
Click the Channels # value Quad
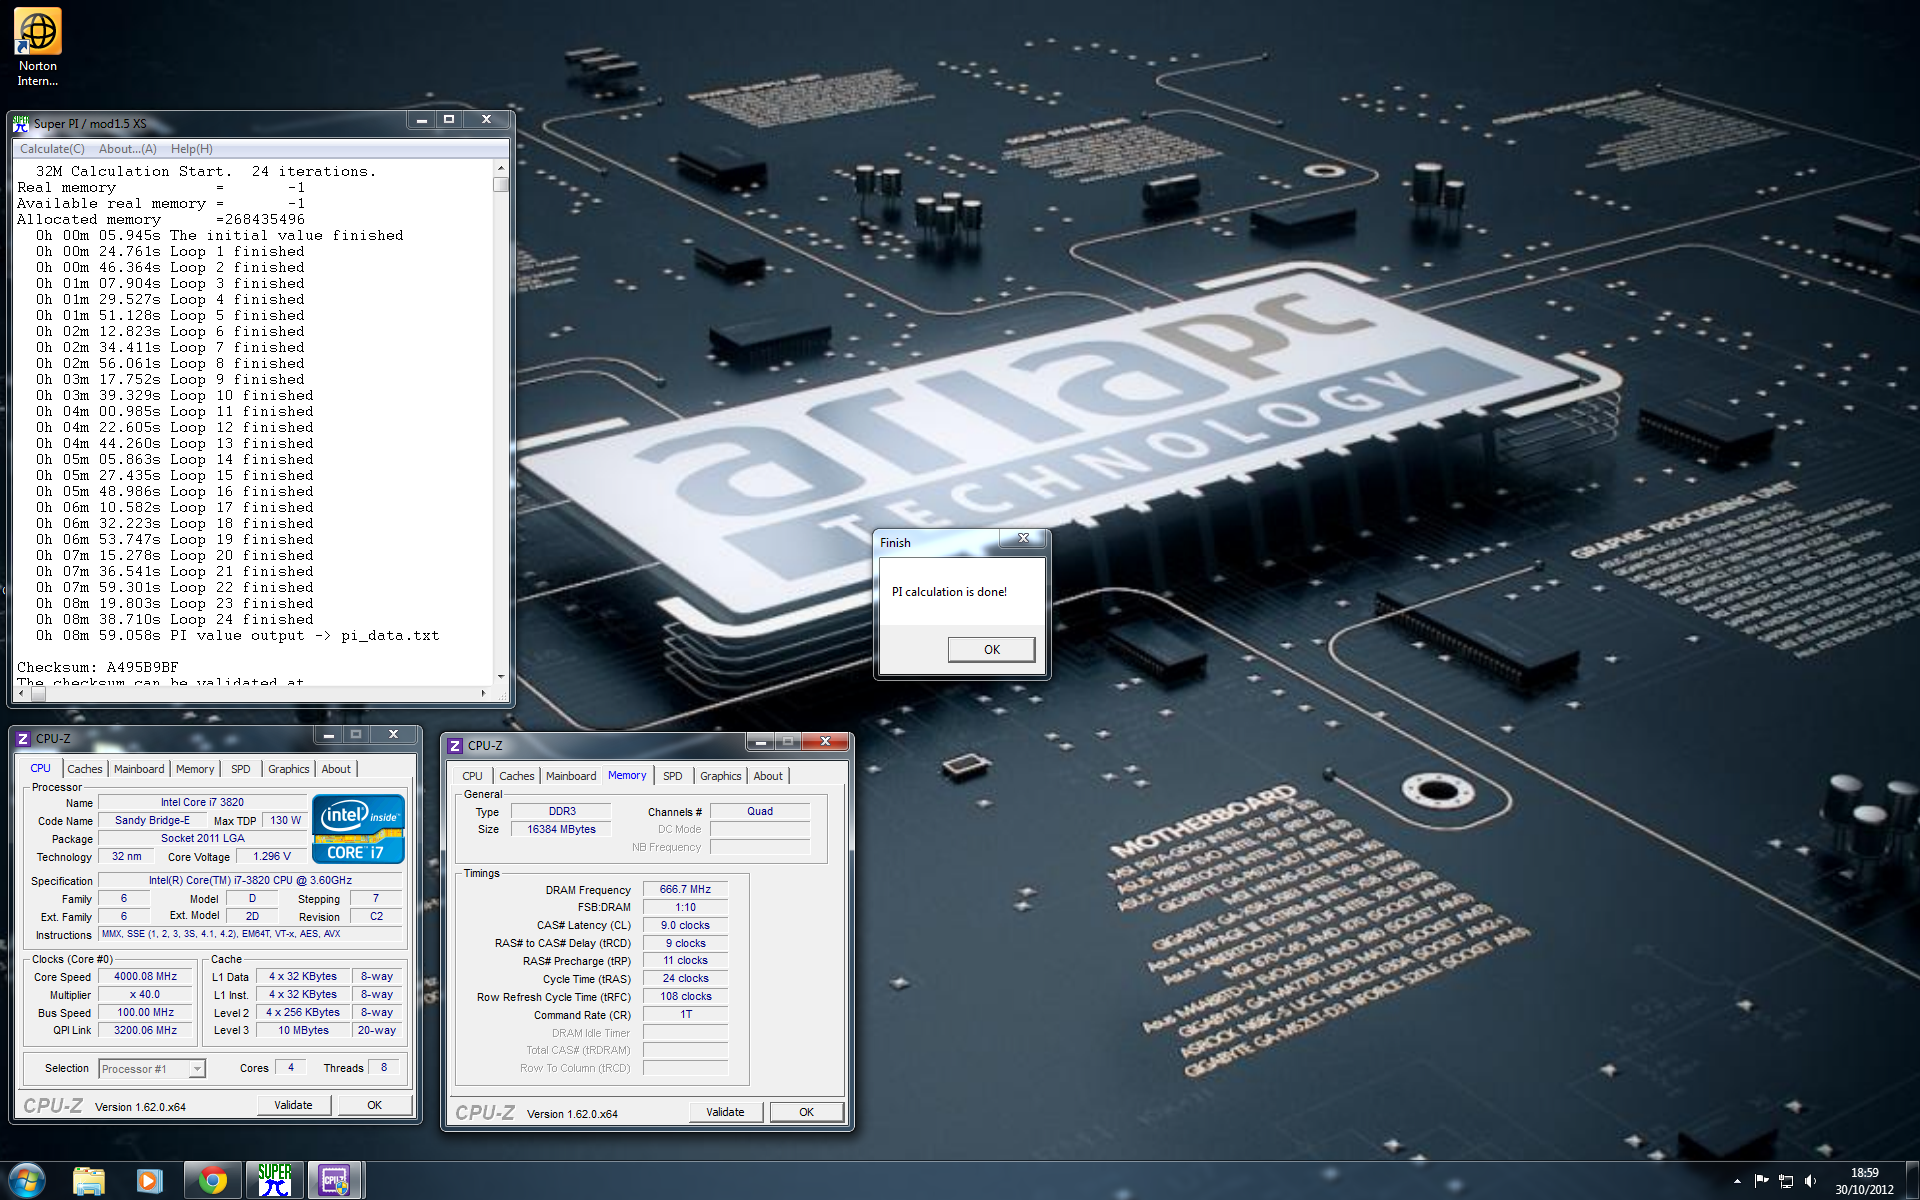[x=760, y=812]
